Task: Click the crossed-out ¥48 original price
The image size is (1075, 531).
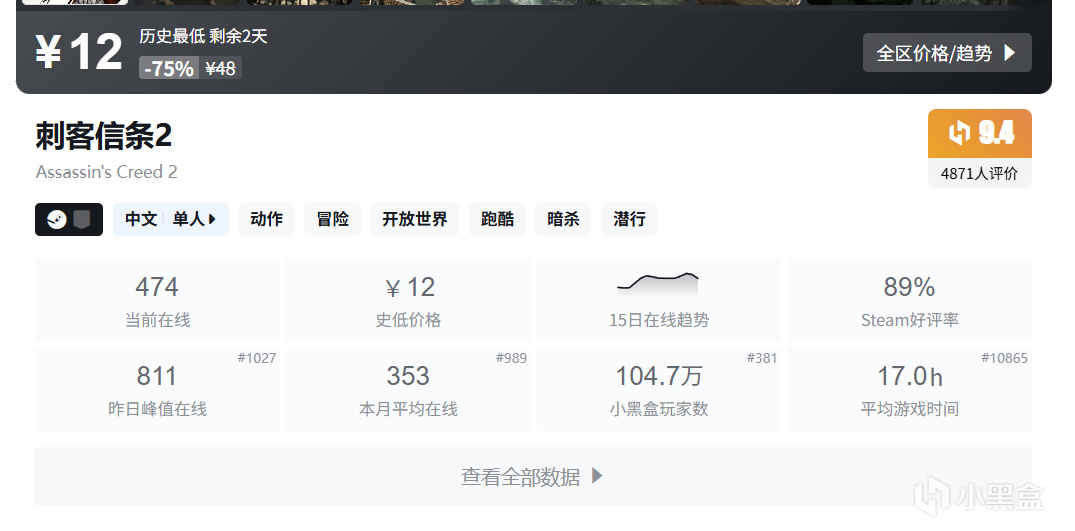Action: (221, 68)
